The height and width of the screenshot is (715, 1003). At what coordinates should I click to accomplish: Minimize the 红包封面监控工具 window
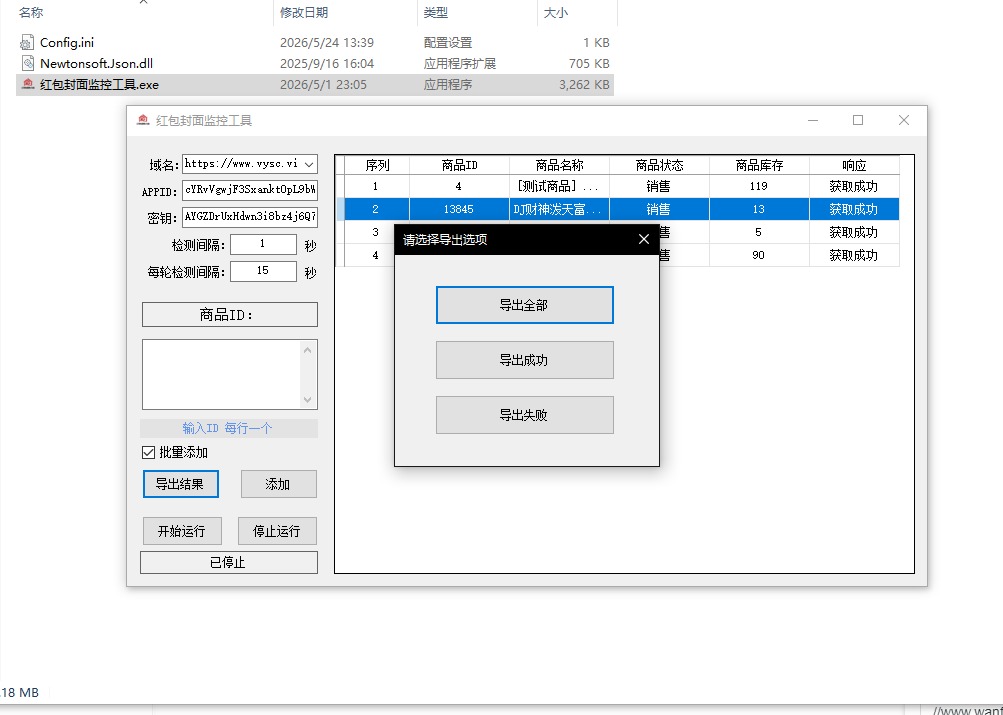click(813, 120)
